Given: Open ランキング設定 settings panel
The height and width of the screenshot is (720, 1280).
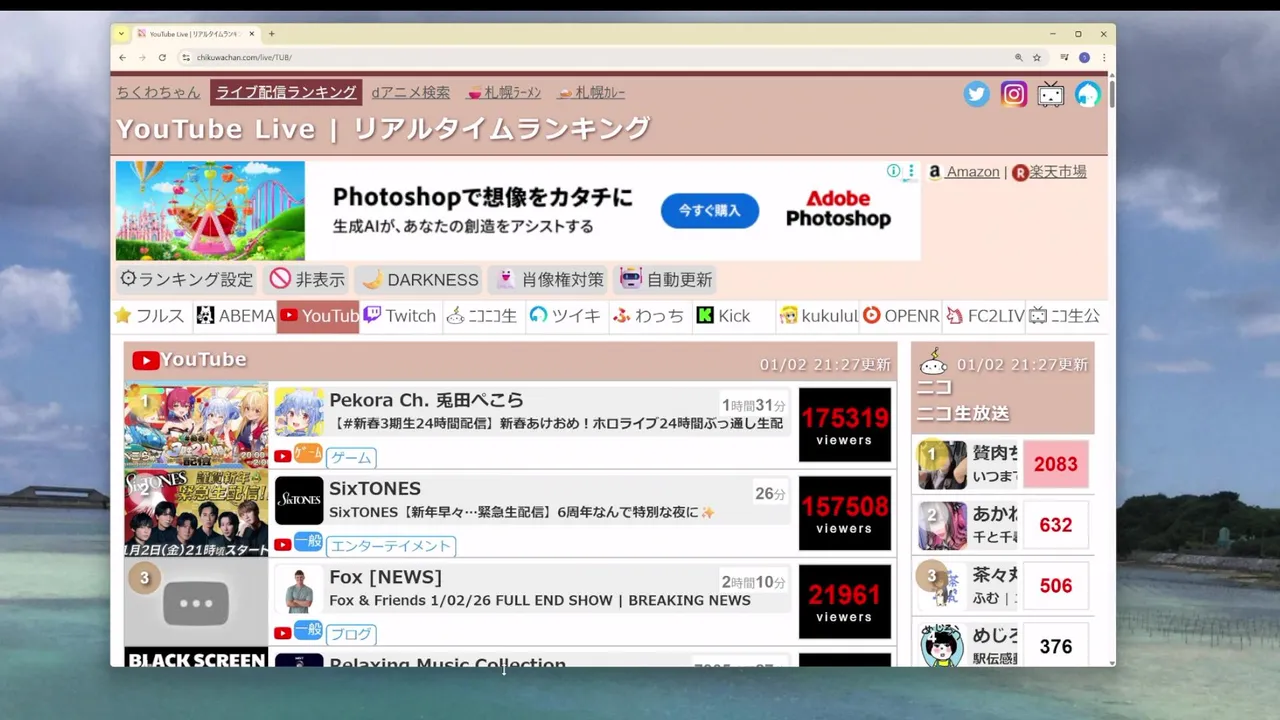Looking at the screenshot, I should tap(186, 279).
